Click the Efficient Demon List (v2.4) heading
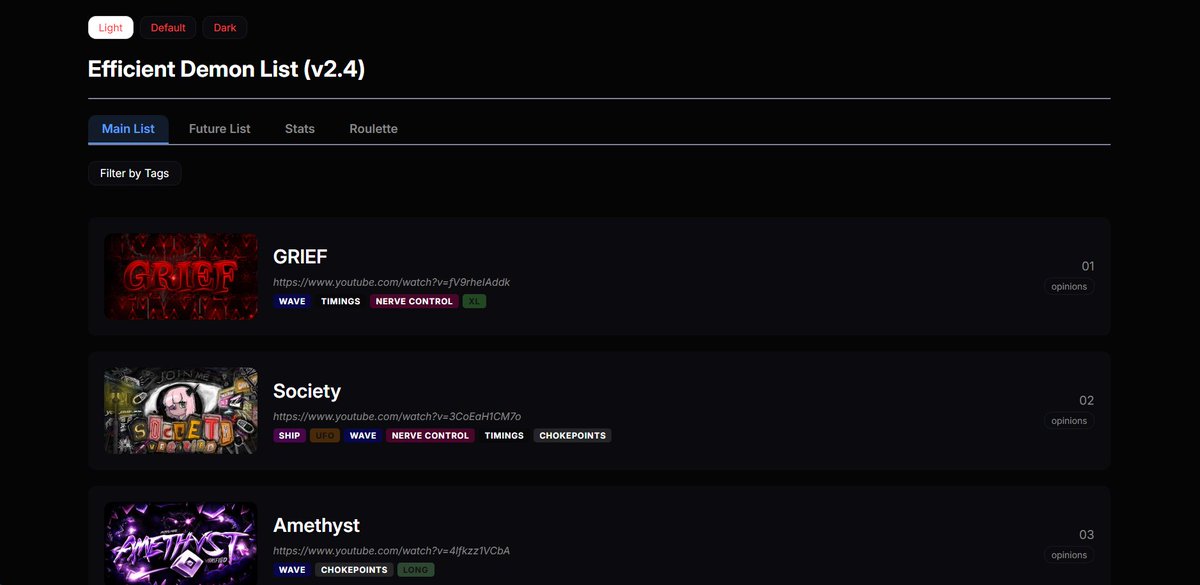This screenshot has width=1200, height=585. coord(226,69)
